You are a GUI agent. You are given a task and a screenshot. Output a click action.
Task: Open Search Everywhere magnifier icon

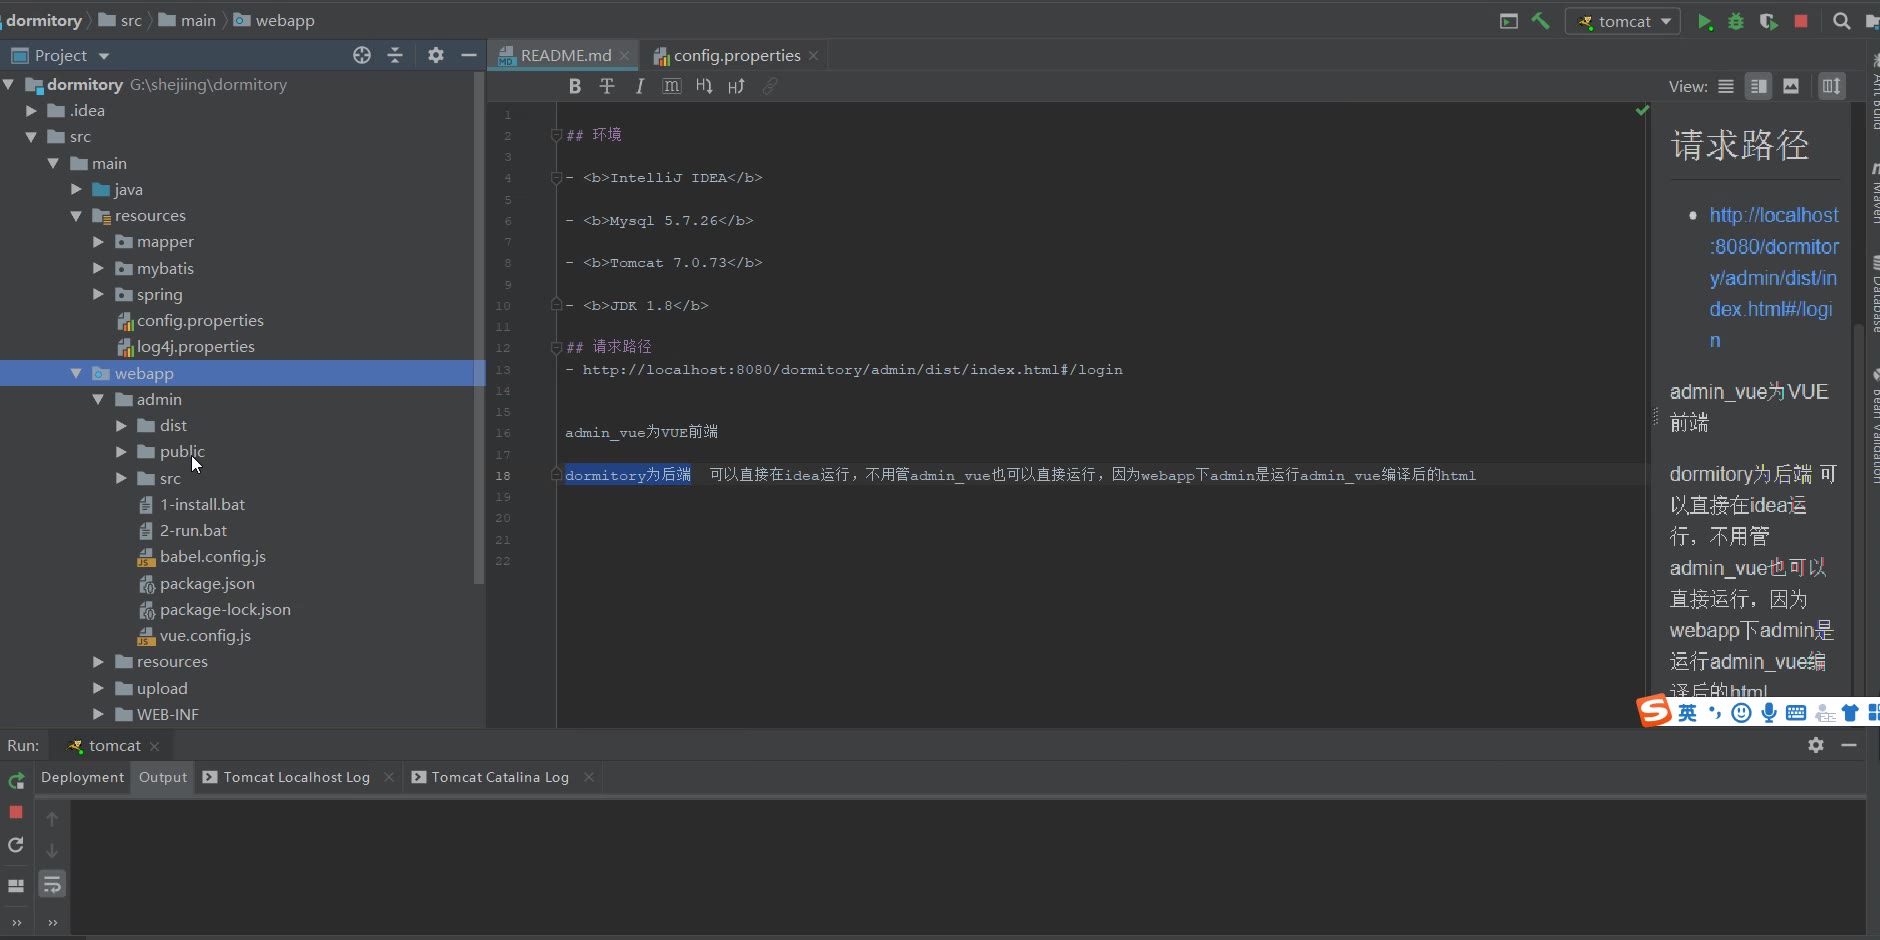1841,21
